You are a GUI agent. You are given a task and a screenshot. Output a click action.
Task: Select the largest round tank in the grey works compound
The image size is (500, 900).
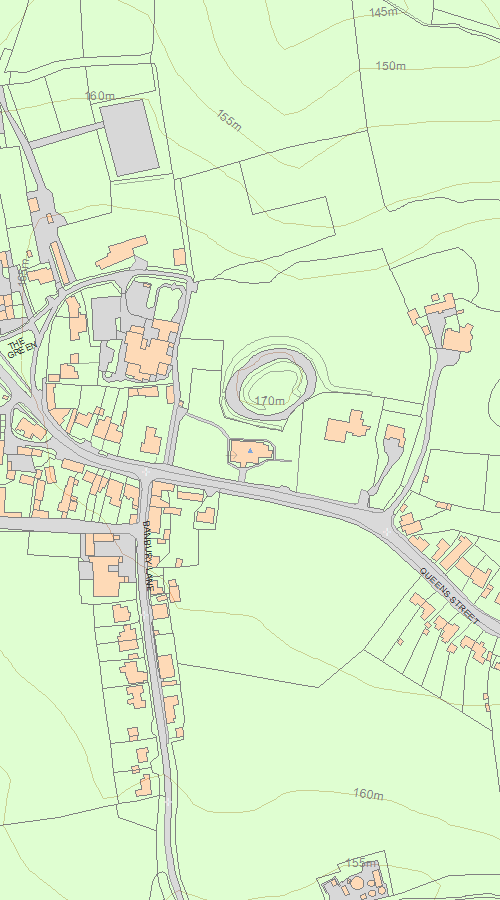pyautogui.click(x=357, y=883)
